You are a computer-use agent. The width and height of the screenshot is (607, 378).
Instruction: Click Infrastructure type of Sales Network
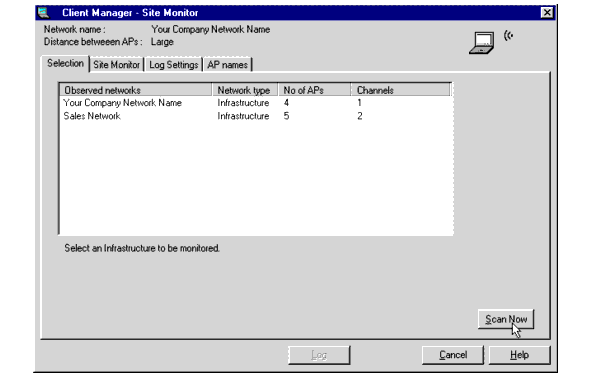coord(243,116)
